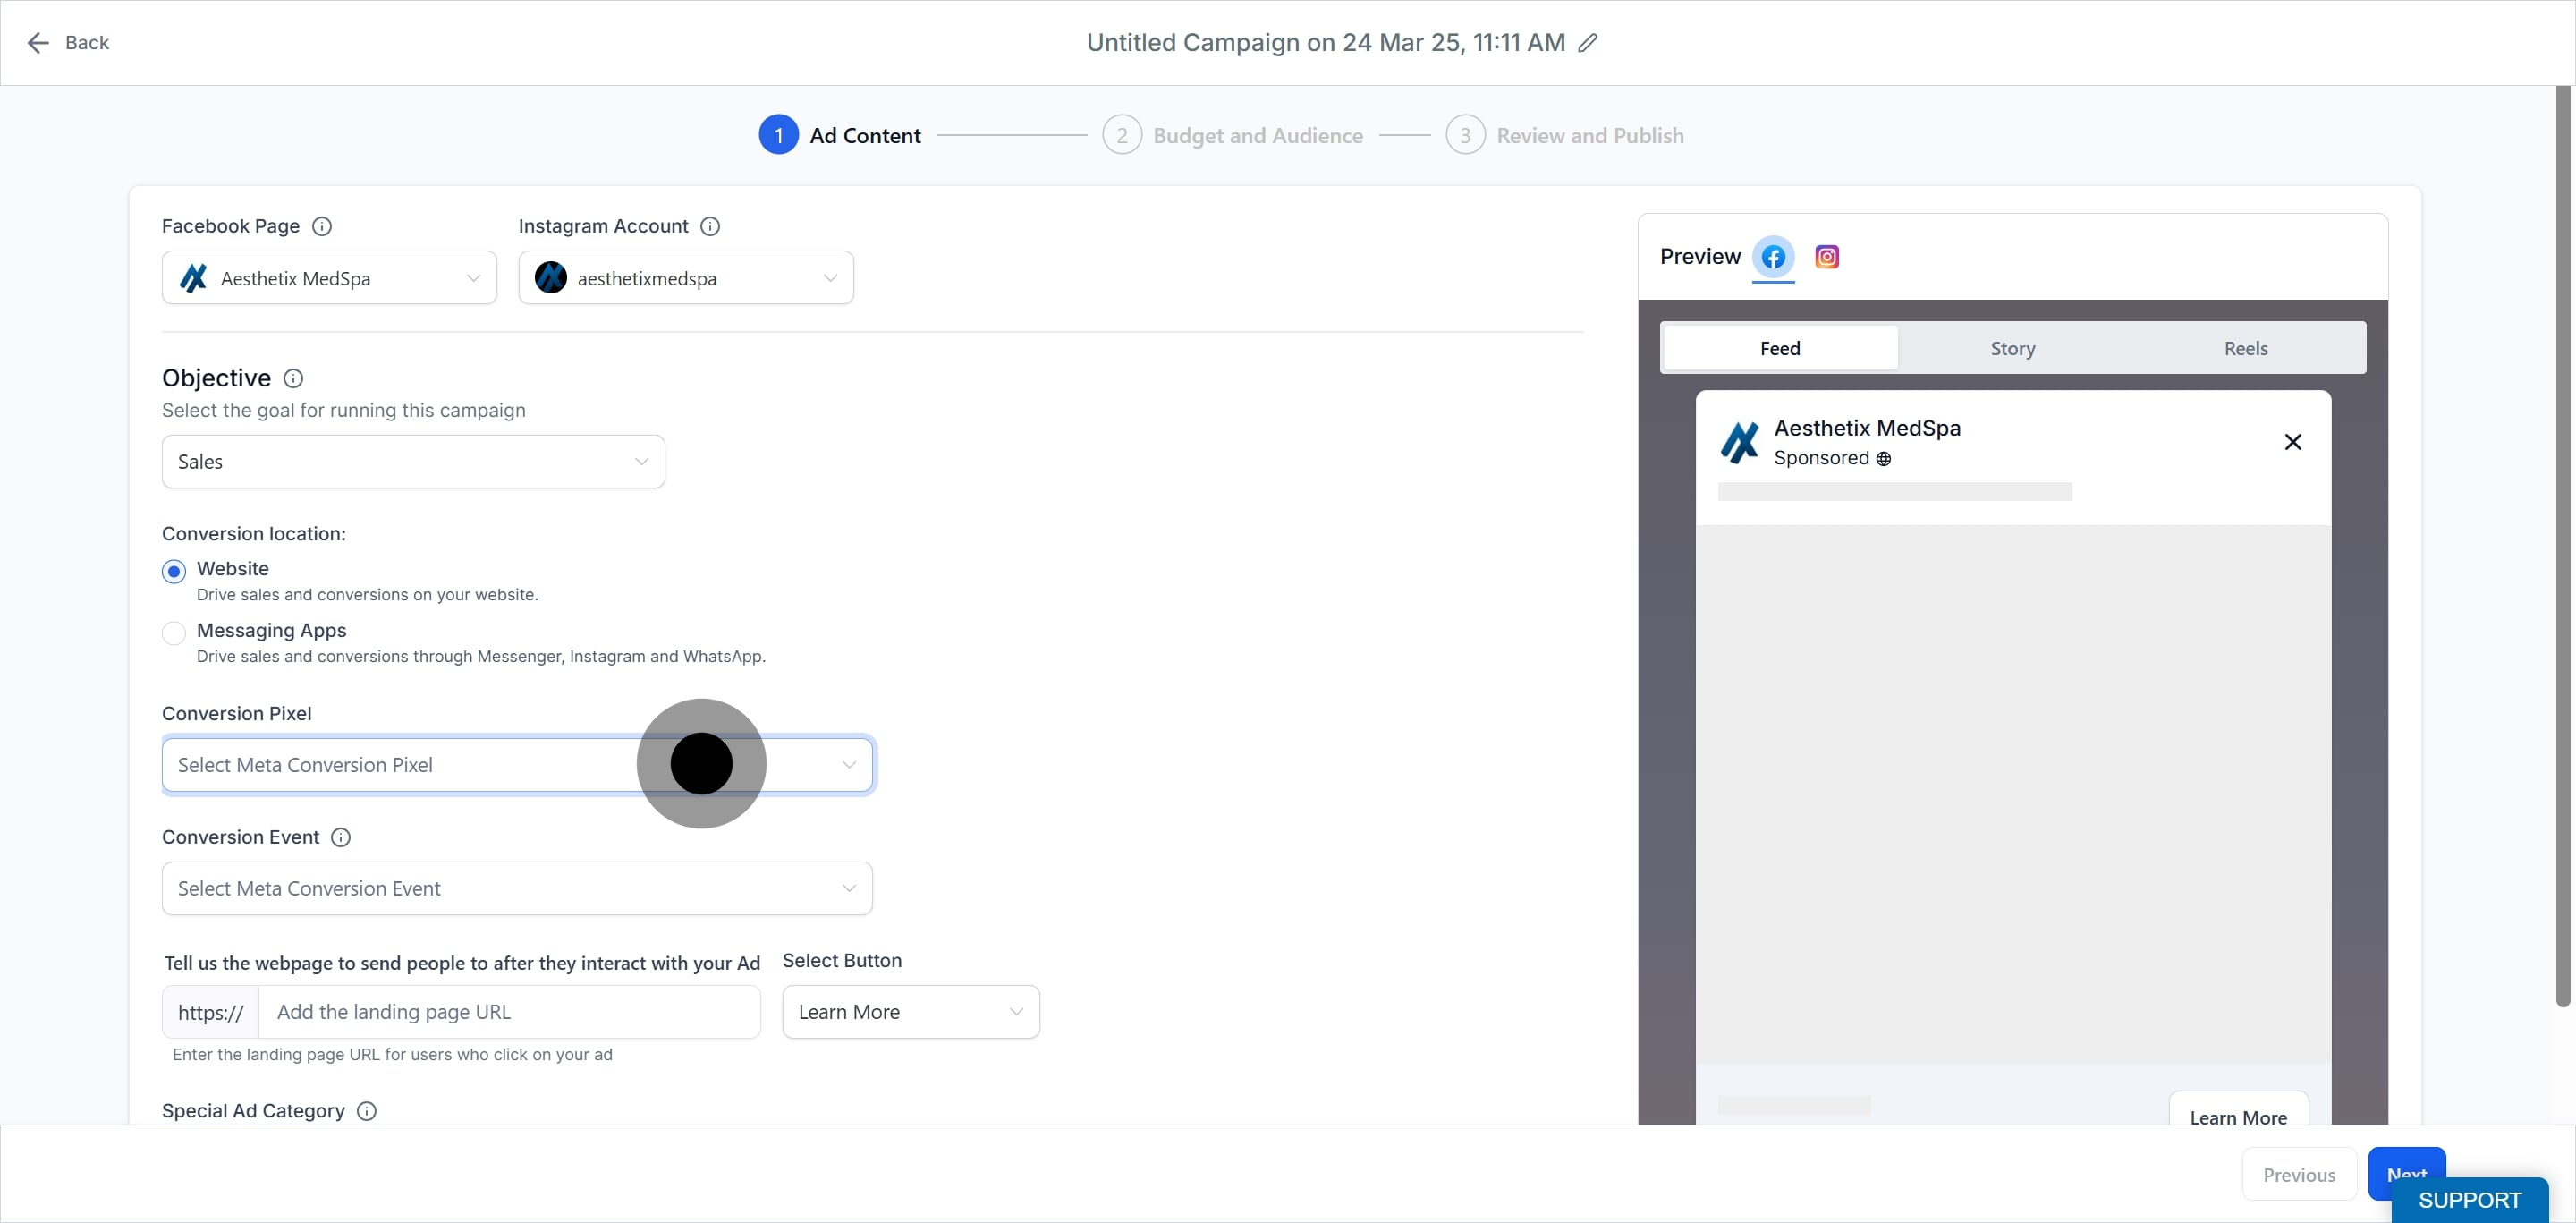Switch preview to Facebook icon
Screen dimensions: 2576x1223
(x=1773, y=257)
